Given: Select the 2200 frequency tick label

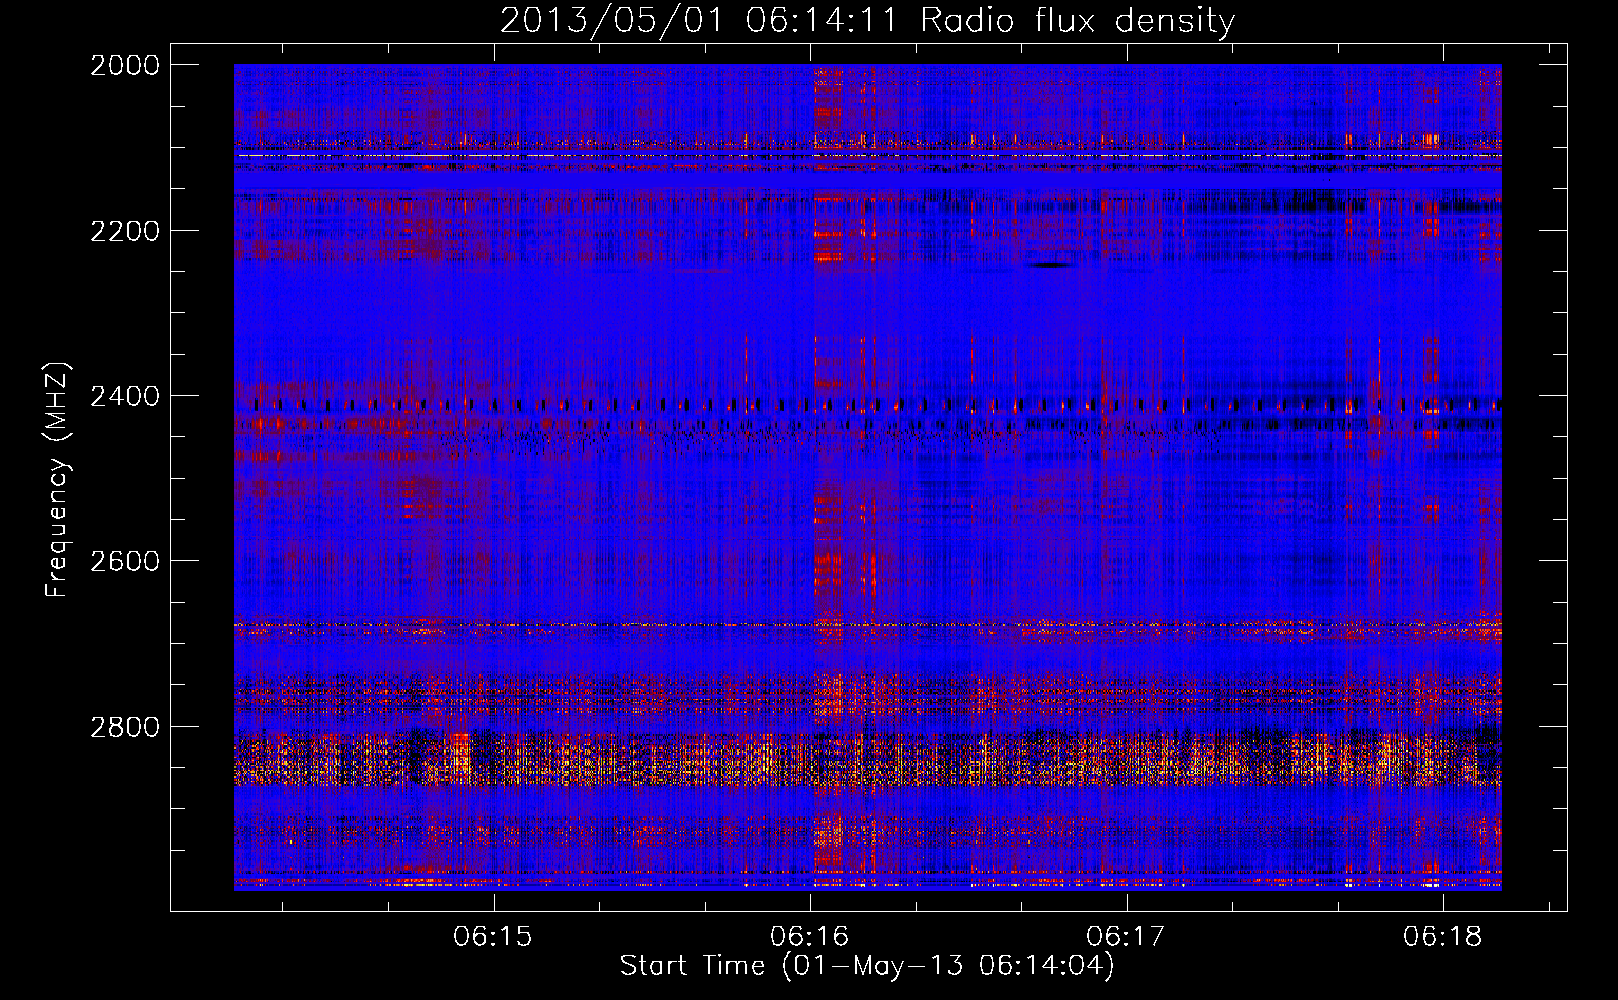Looking at the screenshot, I should click(125, 231).
